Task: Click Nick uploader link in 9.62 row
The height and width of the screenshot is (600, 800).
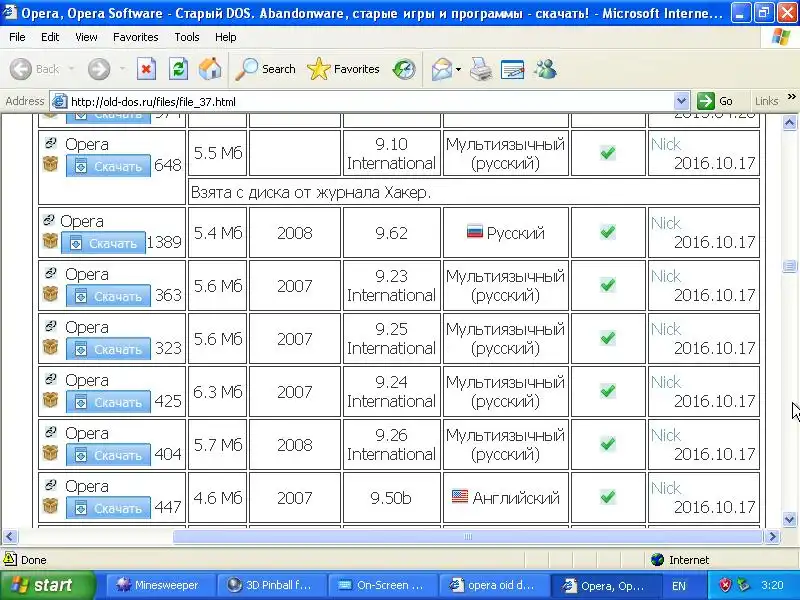Action: [x=666, y=223]
